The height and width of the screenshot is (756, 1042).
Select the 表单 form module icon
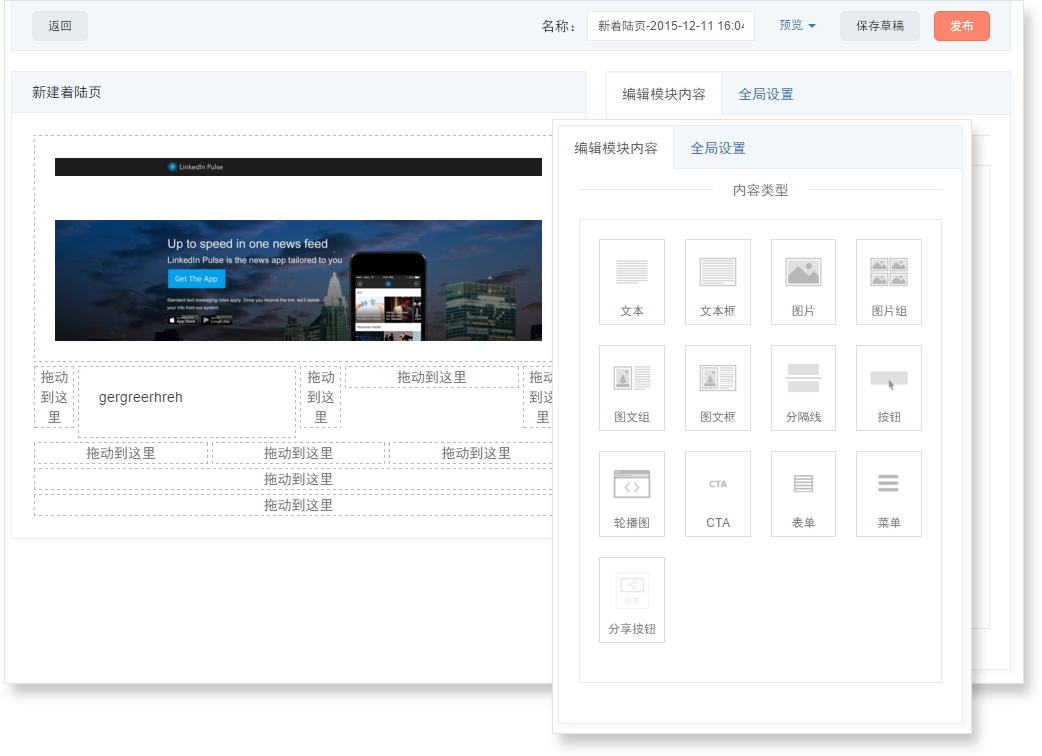click(x=803, y=493)
